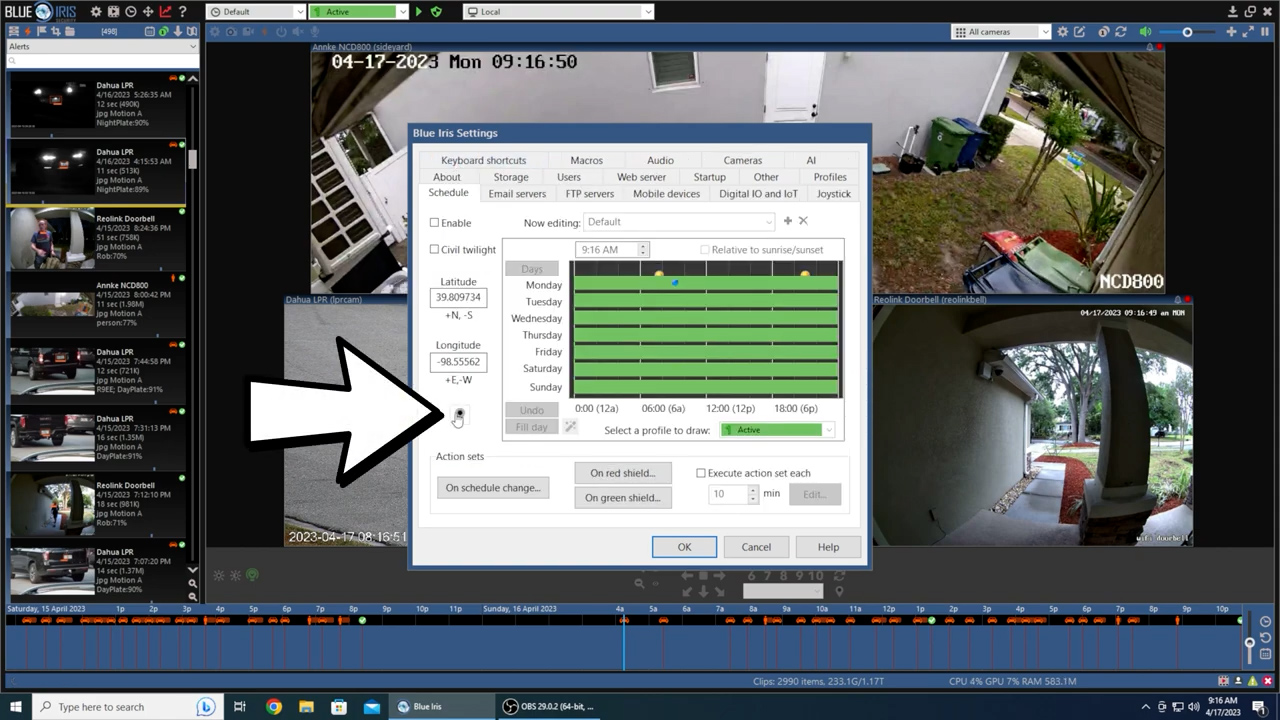Click the eyedropper icon beside Fill day
Viewport: 1280px width, 720px height.
pos(570,427)
